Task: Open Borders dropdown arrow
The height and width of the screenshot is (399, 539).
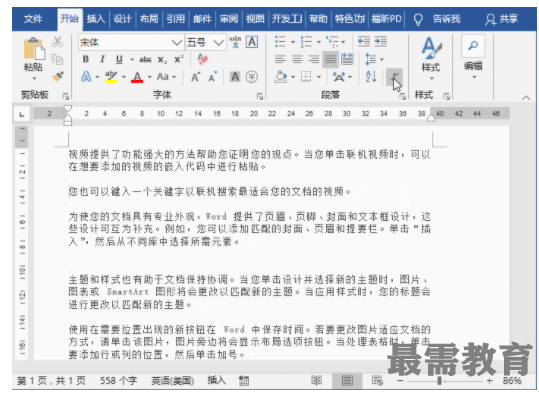Action: [x=319, y=77]
